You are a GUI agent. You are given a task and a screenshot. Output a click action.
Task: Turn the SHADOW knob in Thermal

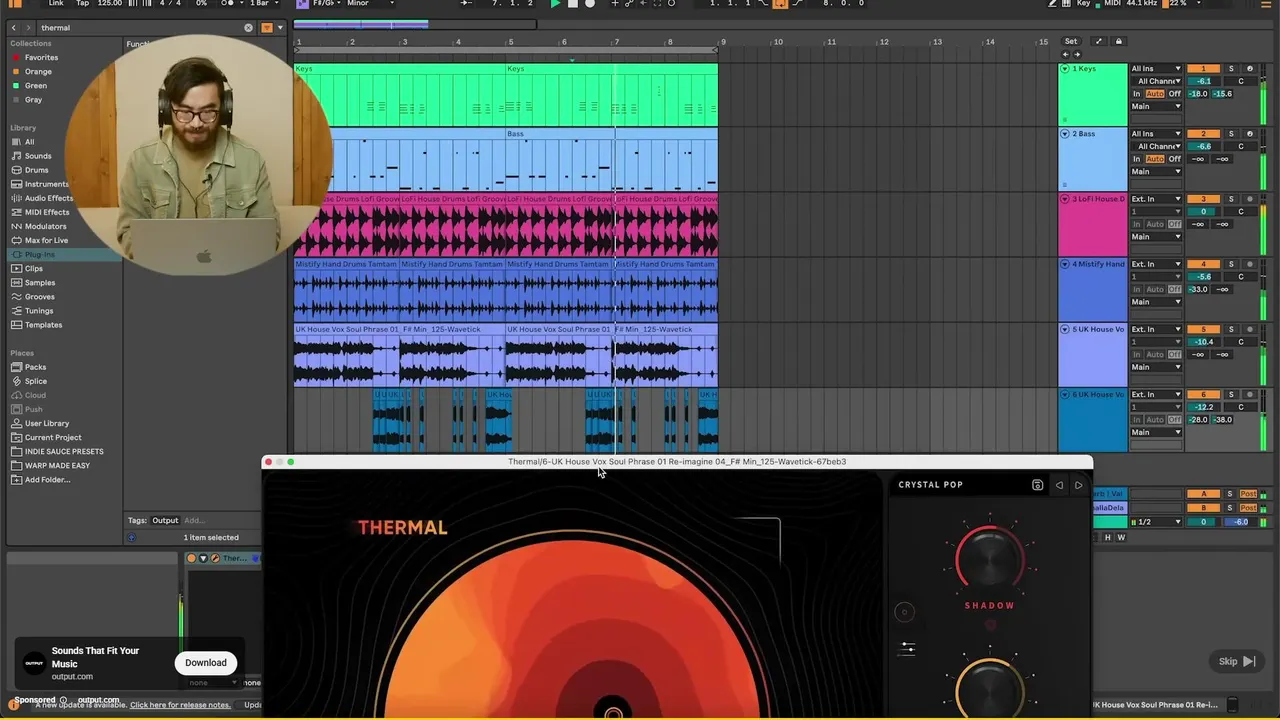pyautogui.click(x=989, y=559)
